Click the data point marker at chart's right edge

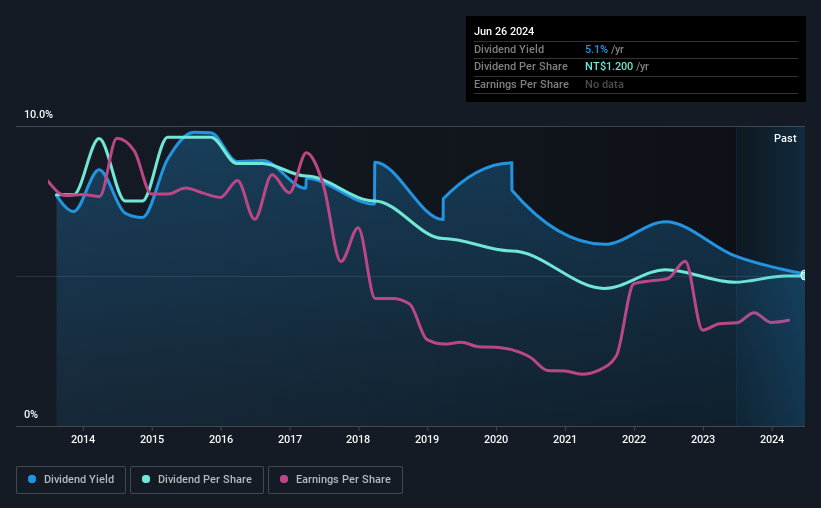click(x=803, y=275)
